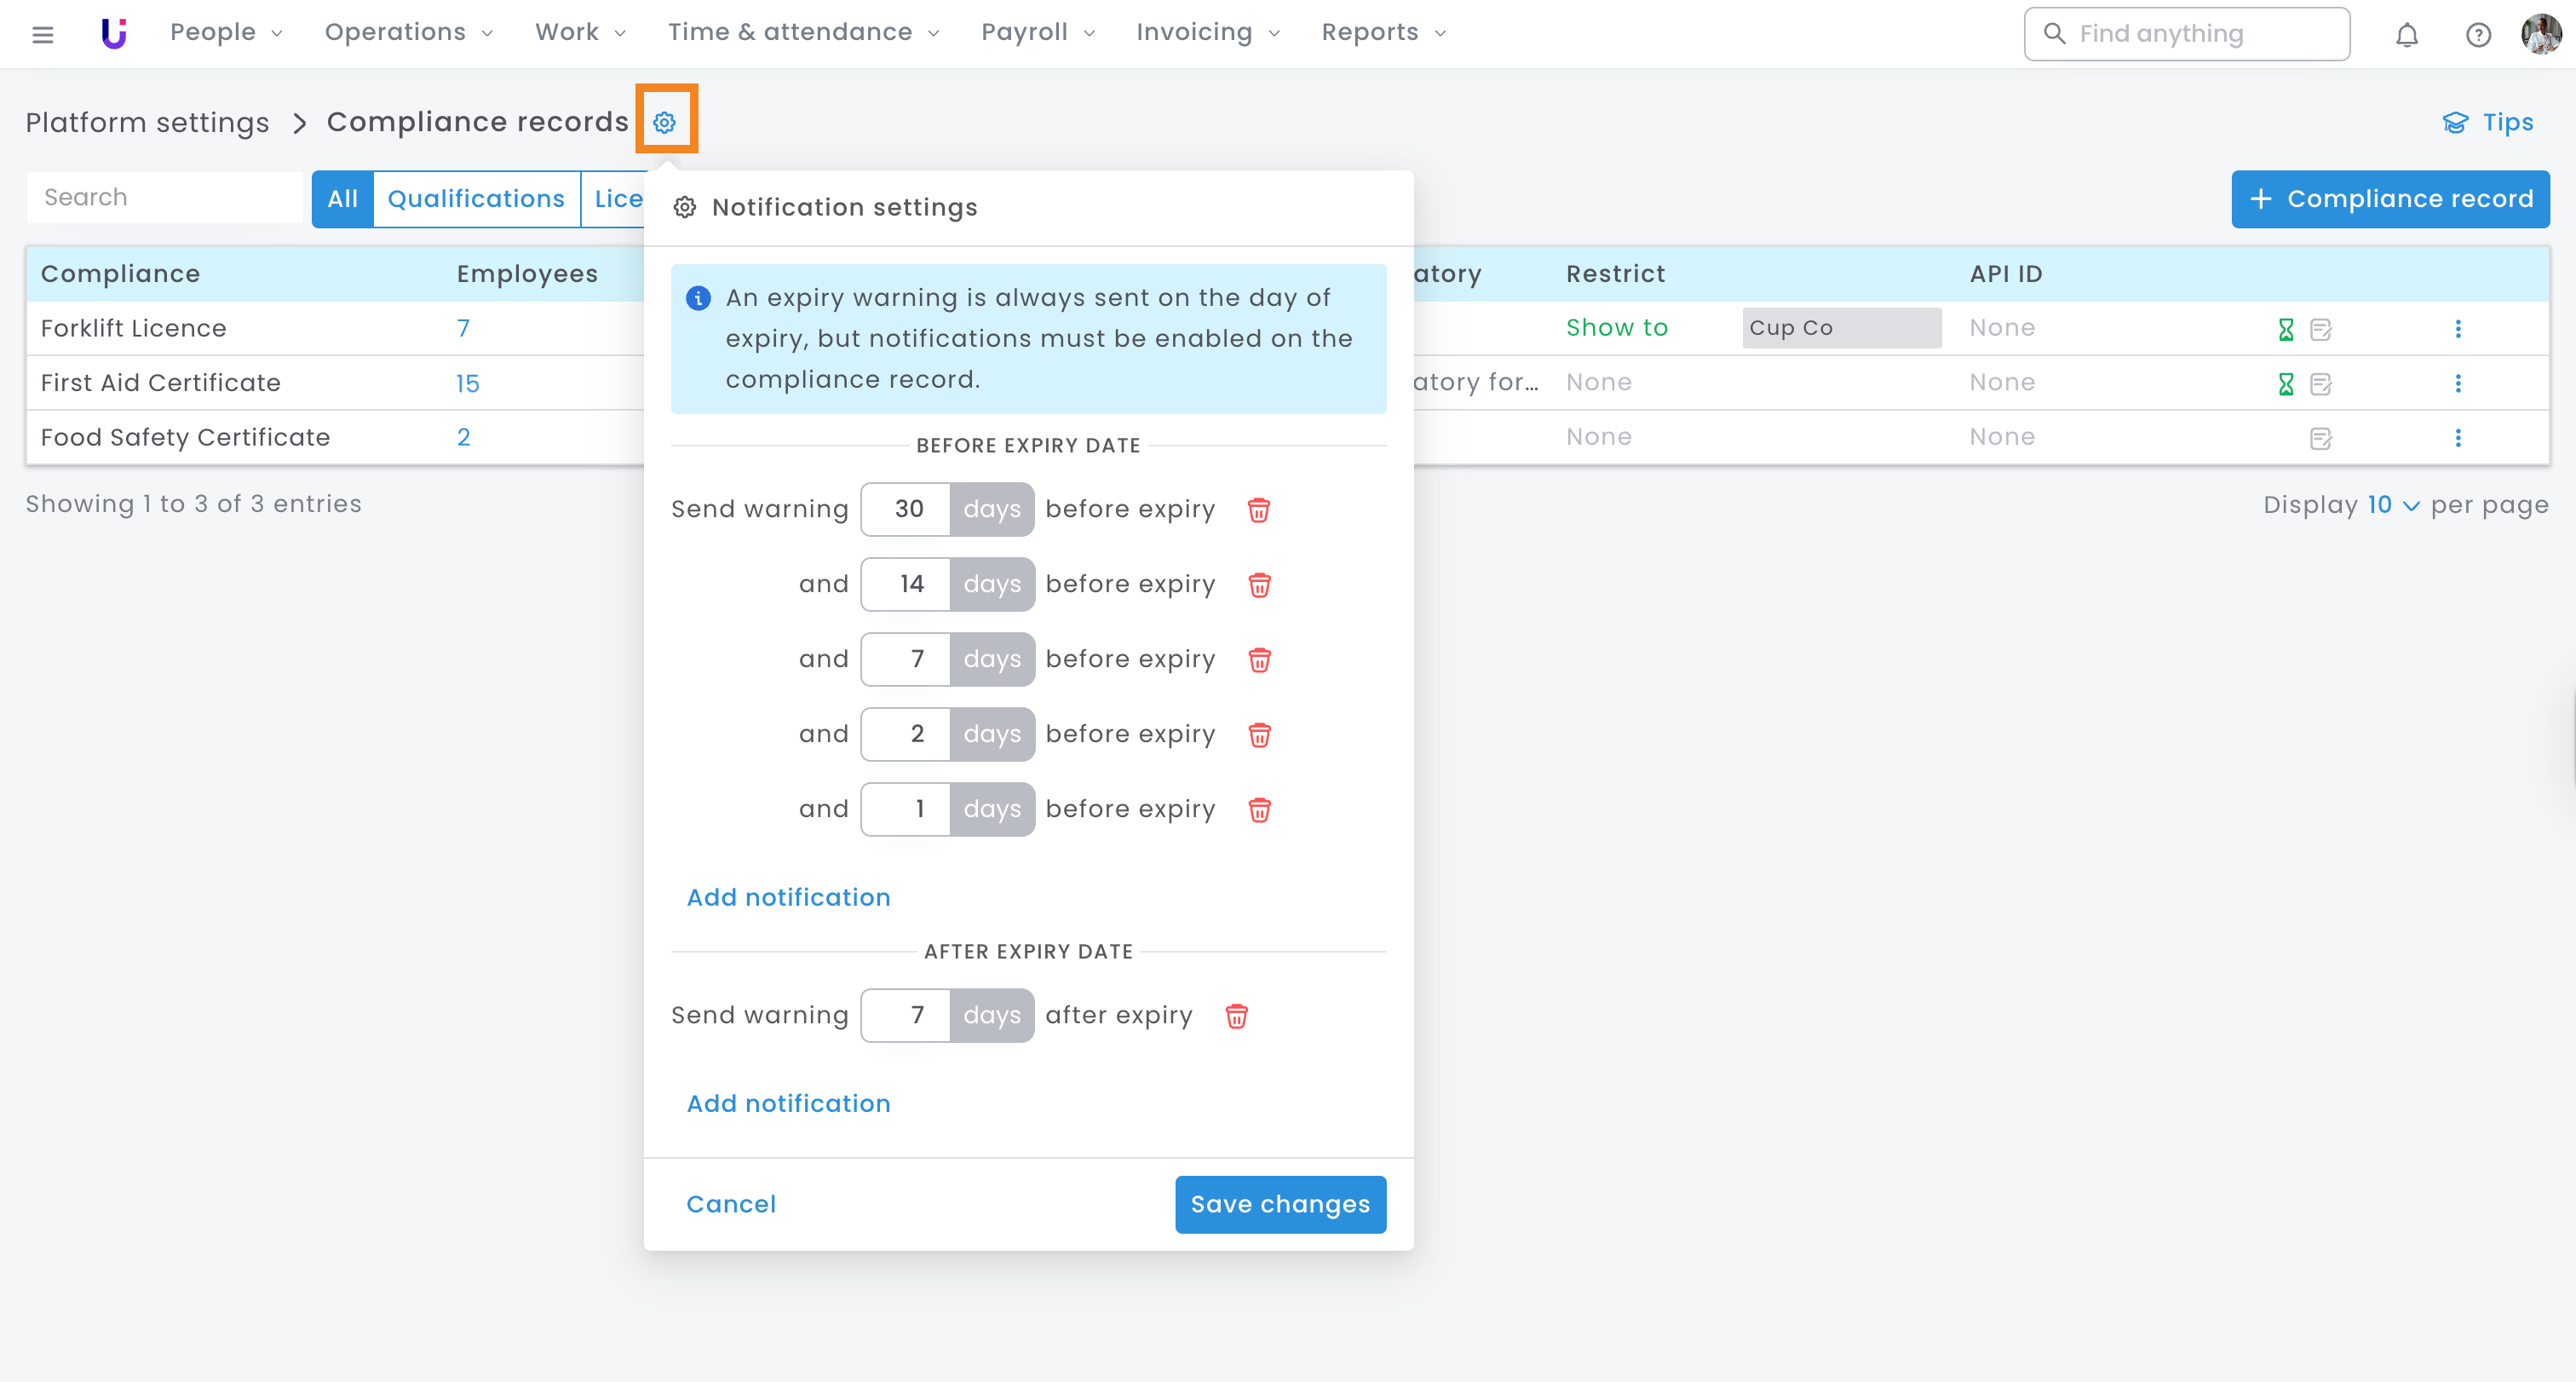The image size is (2576, 1382).
Task: Click the 2 days before expiry field
Action: [906, 734]
